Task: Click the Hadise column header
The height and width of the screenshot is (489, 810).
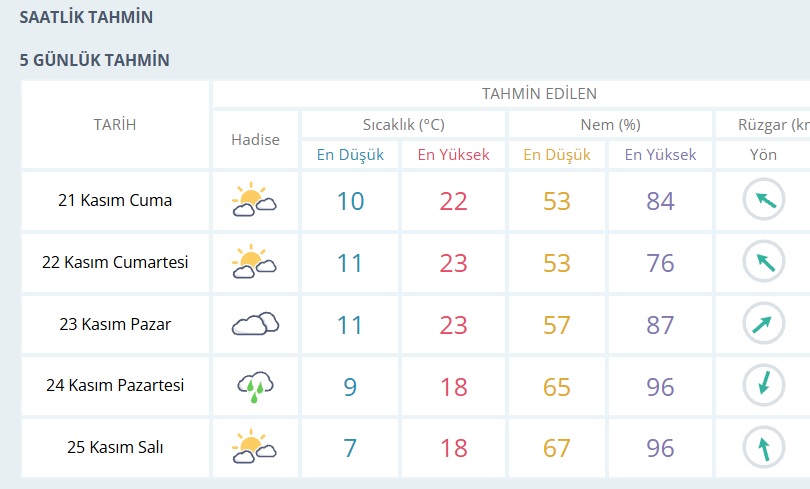Action: [x=255, y=140]
